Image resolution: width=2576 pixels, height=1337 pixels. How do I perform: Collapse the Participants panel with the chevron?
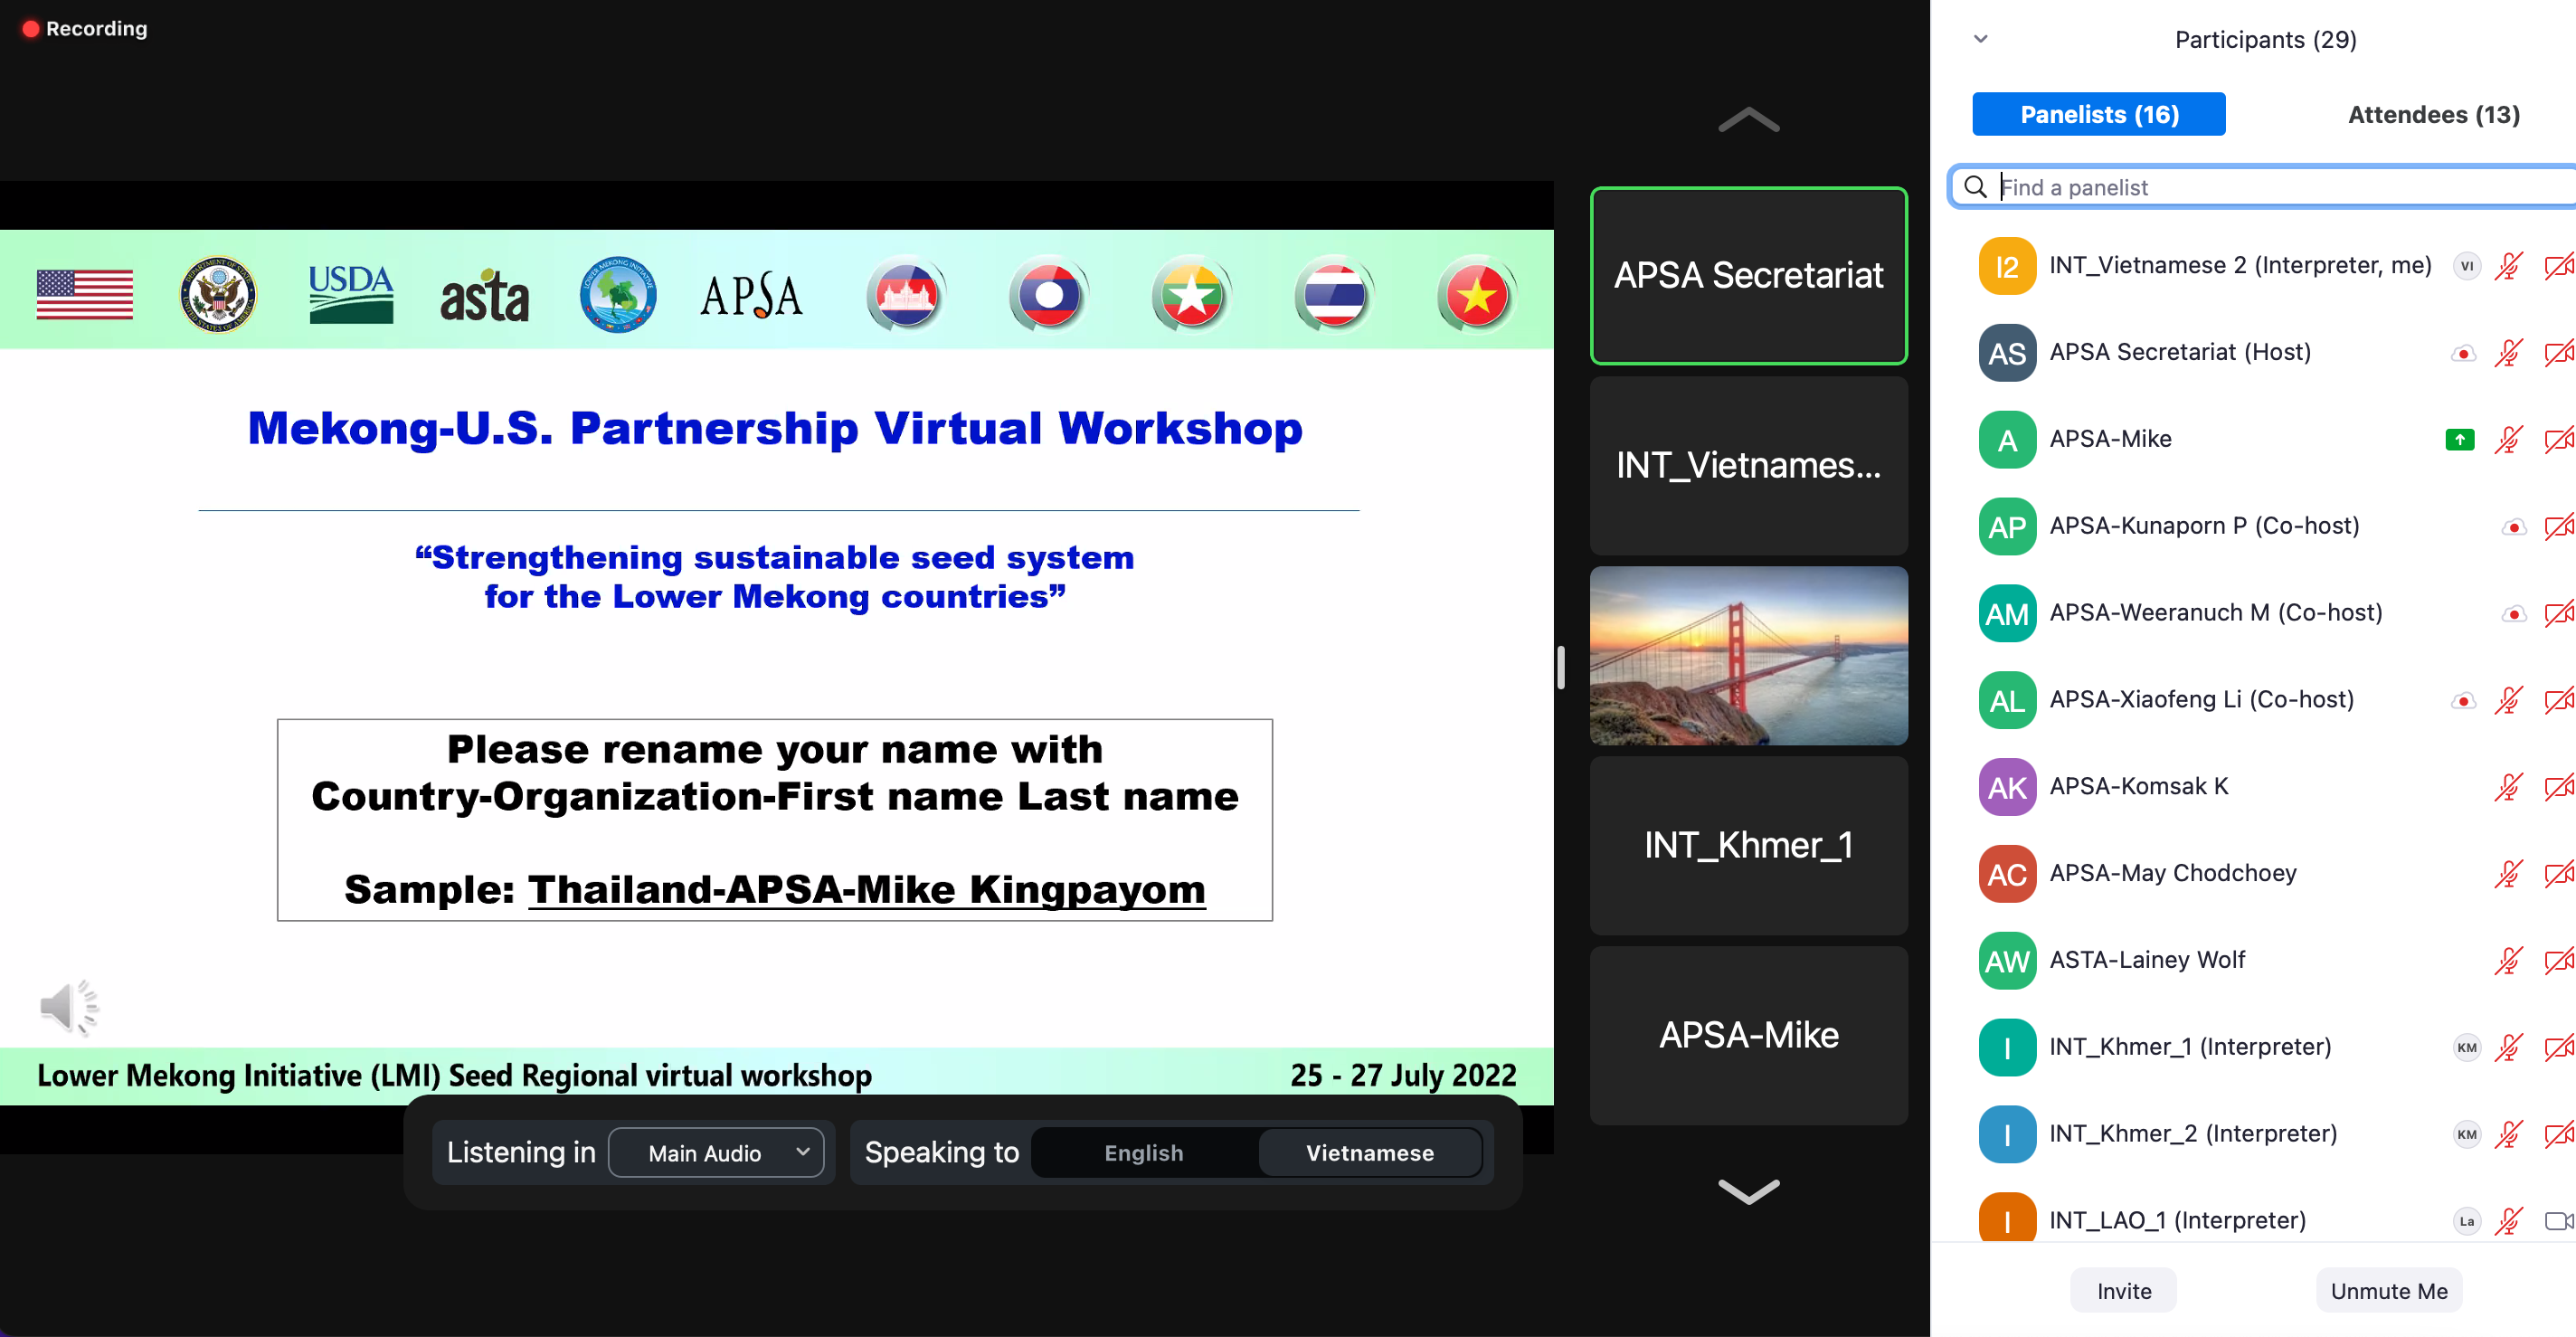coord(1980,39)
